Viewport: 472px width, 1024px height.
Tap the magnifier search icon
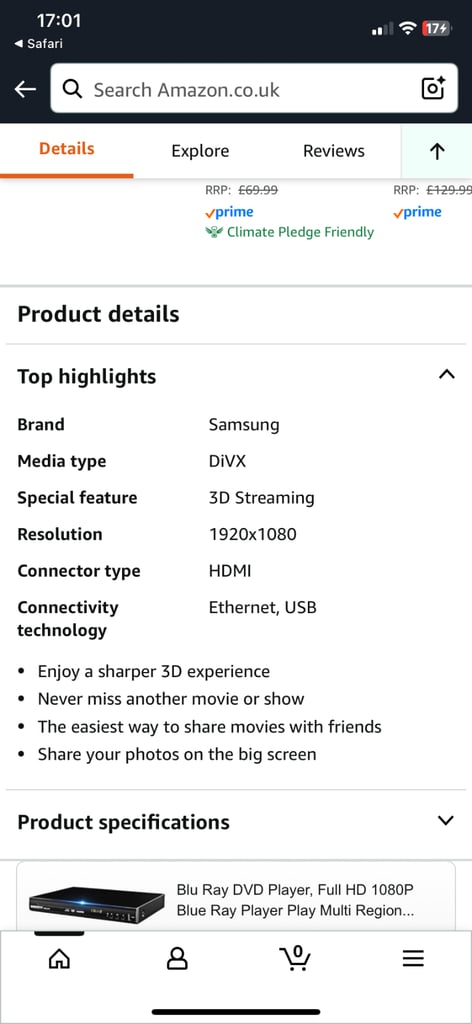coord(72,89)
